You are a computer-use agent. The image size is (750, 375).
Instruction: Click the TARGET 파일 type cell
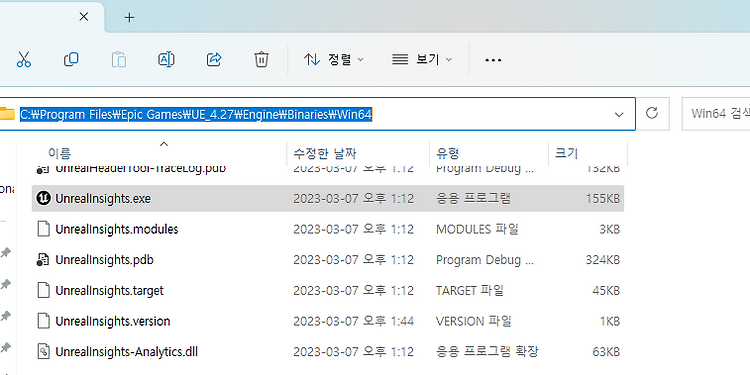coord(469,290)
